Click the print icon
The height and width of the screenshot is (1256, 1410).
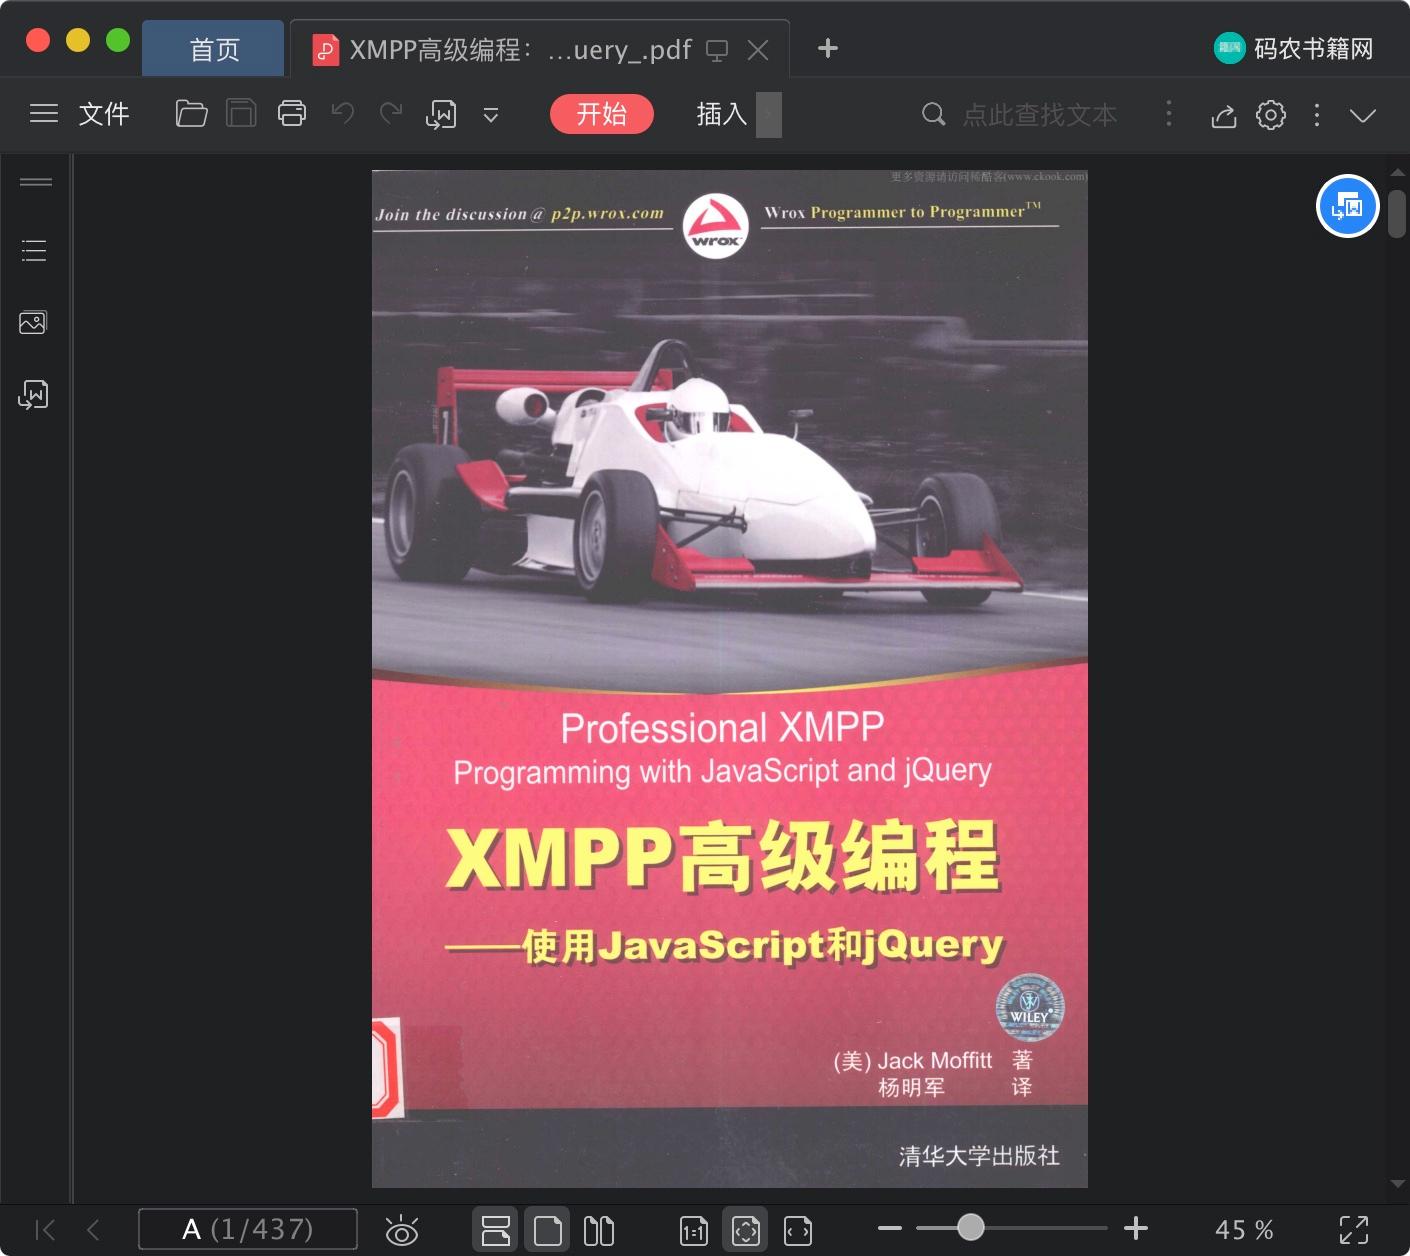[x=292, y=114]
